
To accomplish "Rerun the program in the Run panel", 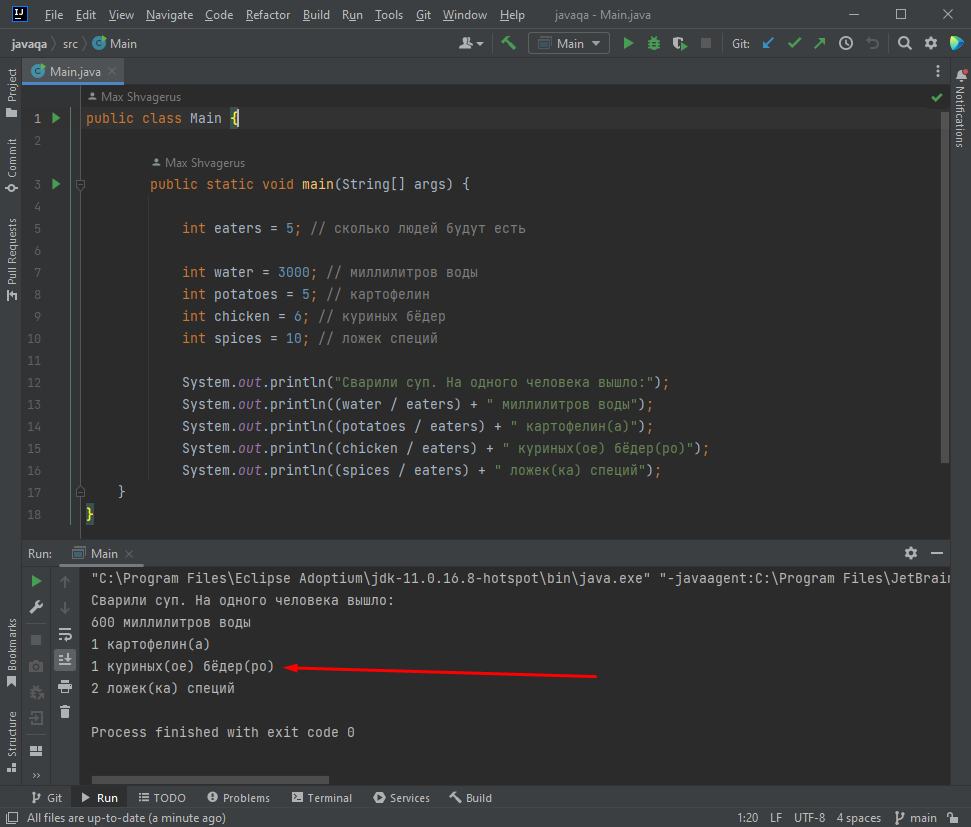I will 36,580.
